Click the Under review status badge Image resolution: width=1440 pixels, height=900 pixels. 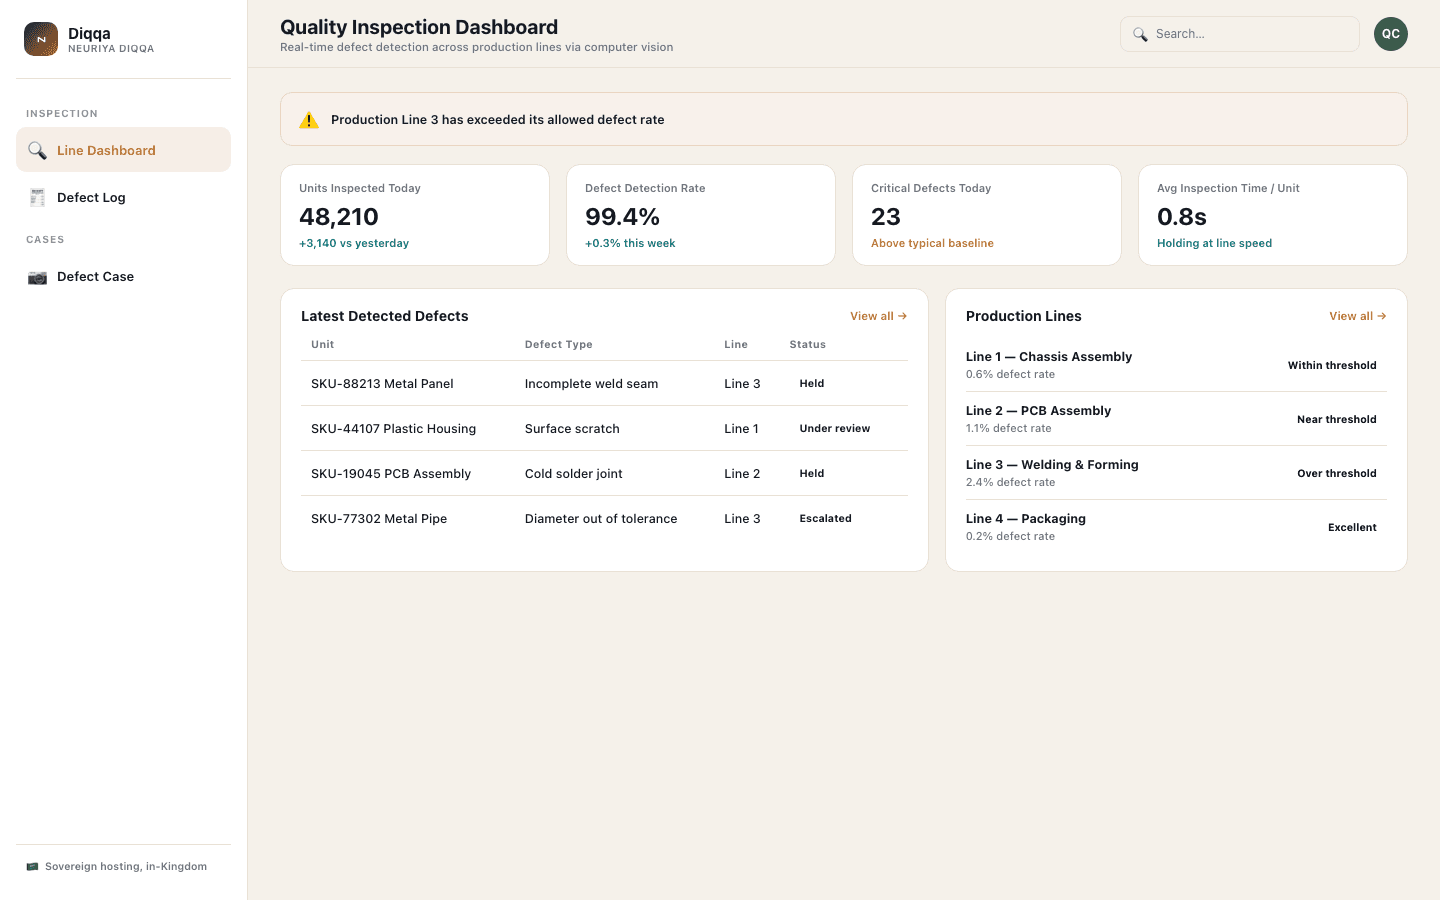pyautogui.click(x=835, y=429)
